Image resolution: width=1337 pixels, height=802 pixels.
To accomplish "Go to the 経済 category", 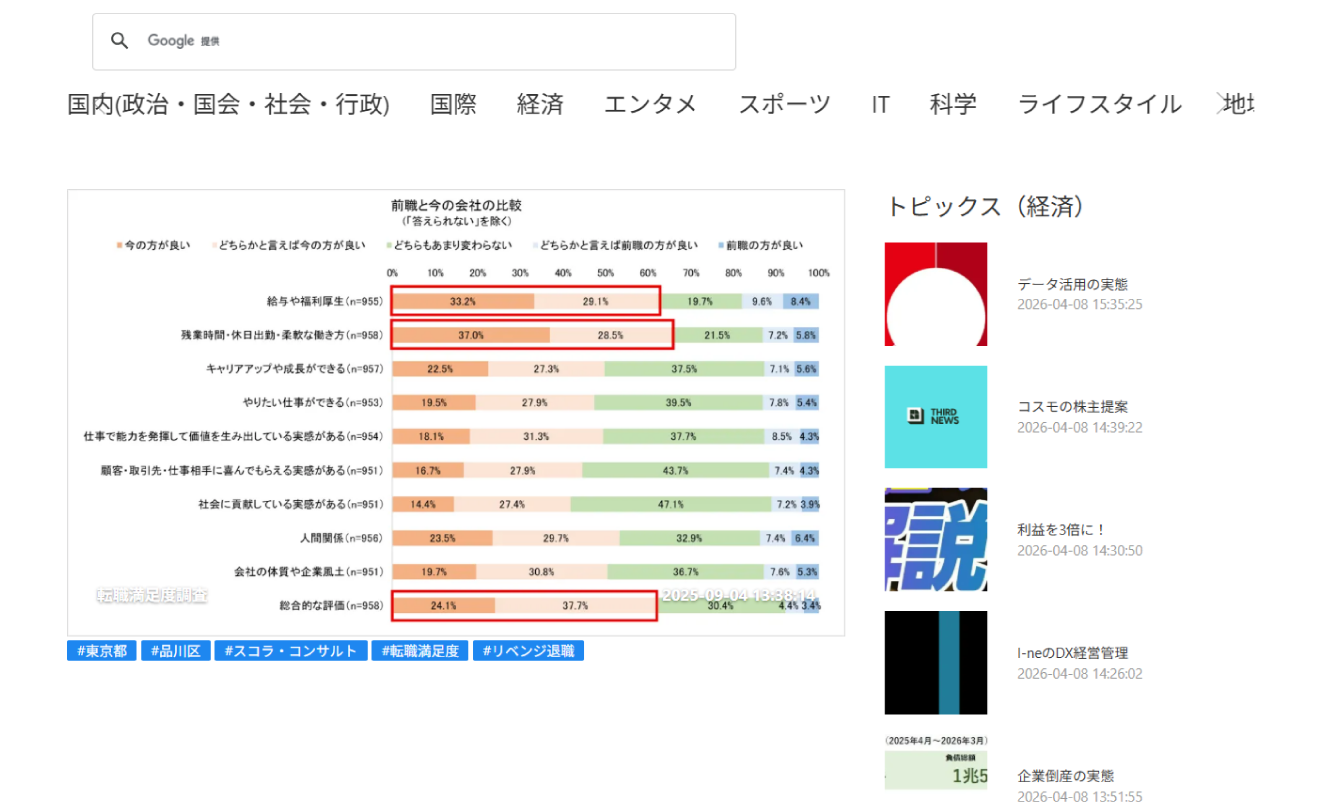I will [540, 104].
